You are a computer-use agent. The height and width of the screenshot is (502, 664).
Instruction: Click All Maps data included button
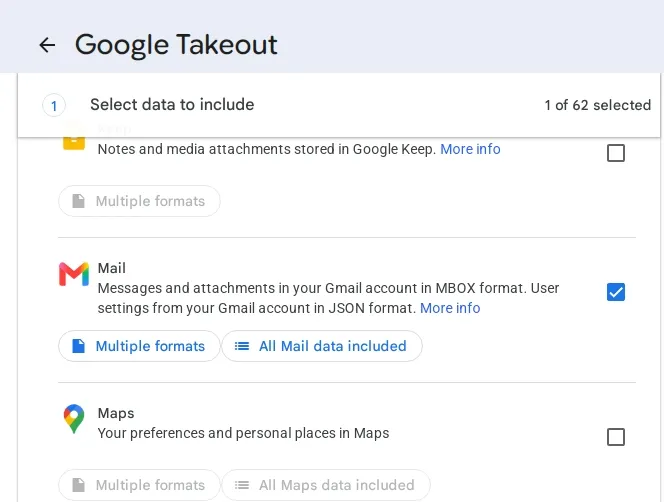click(326, 485)
